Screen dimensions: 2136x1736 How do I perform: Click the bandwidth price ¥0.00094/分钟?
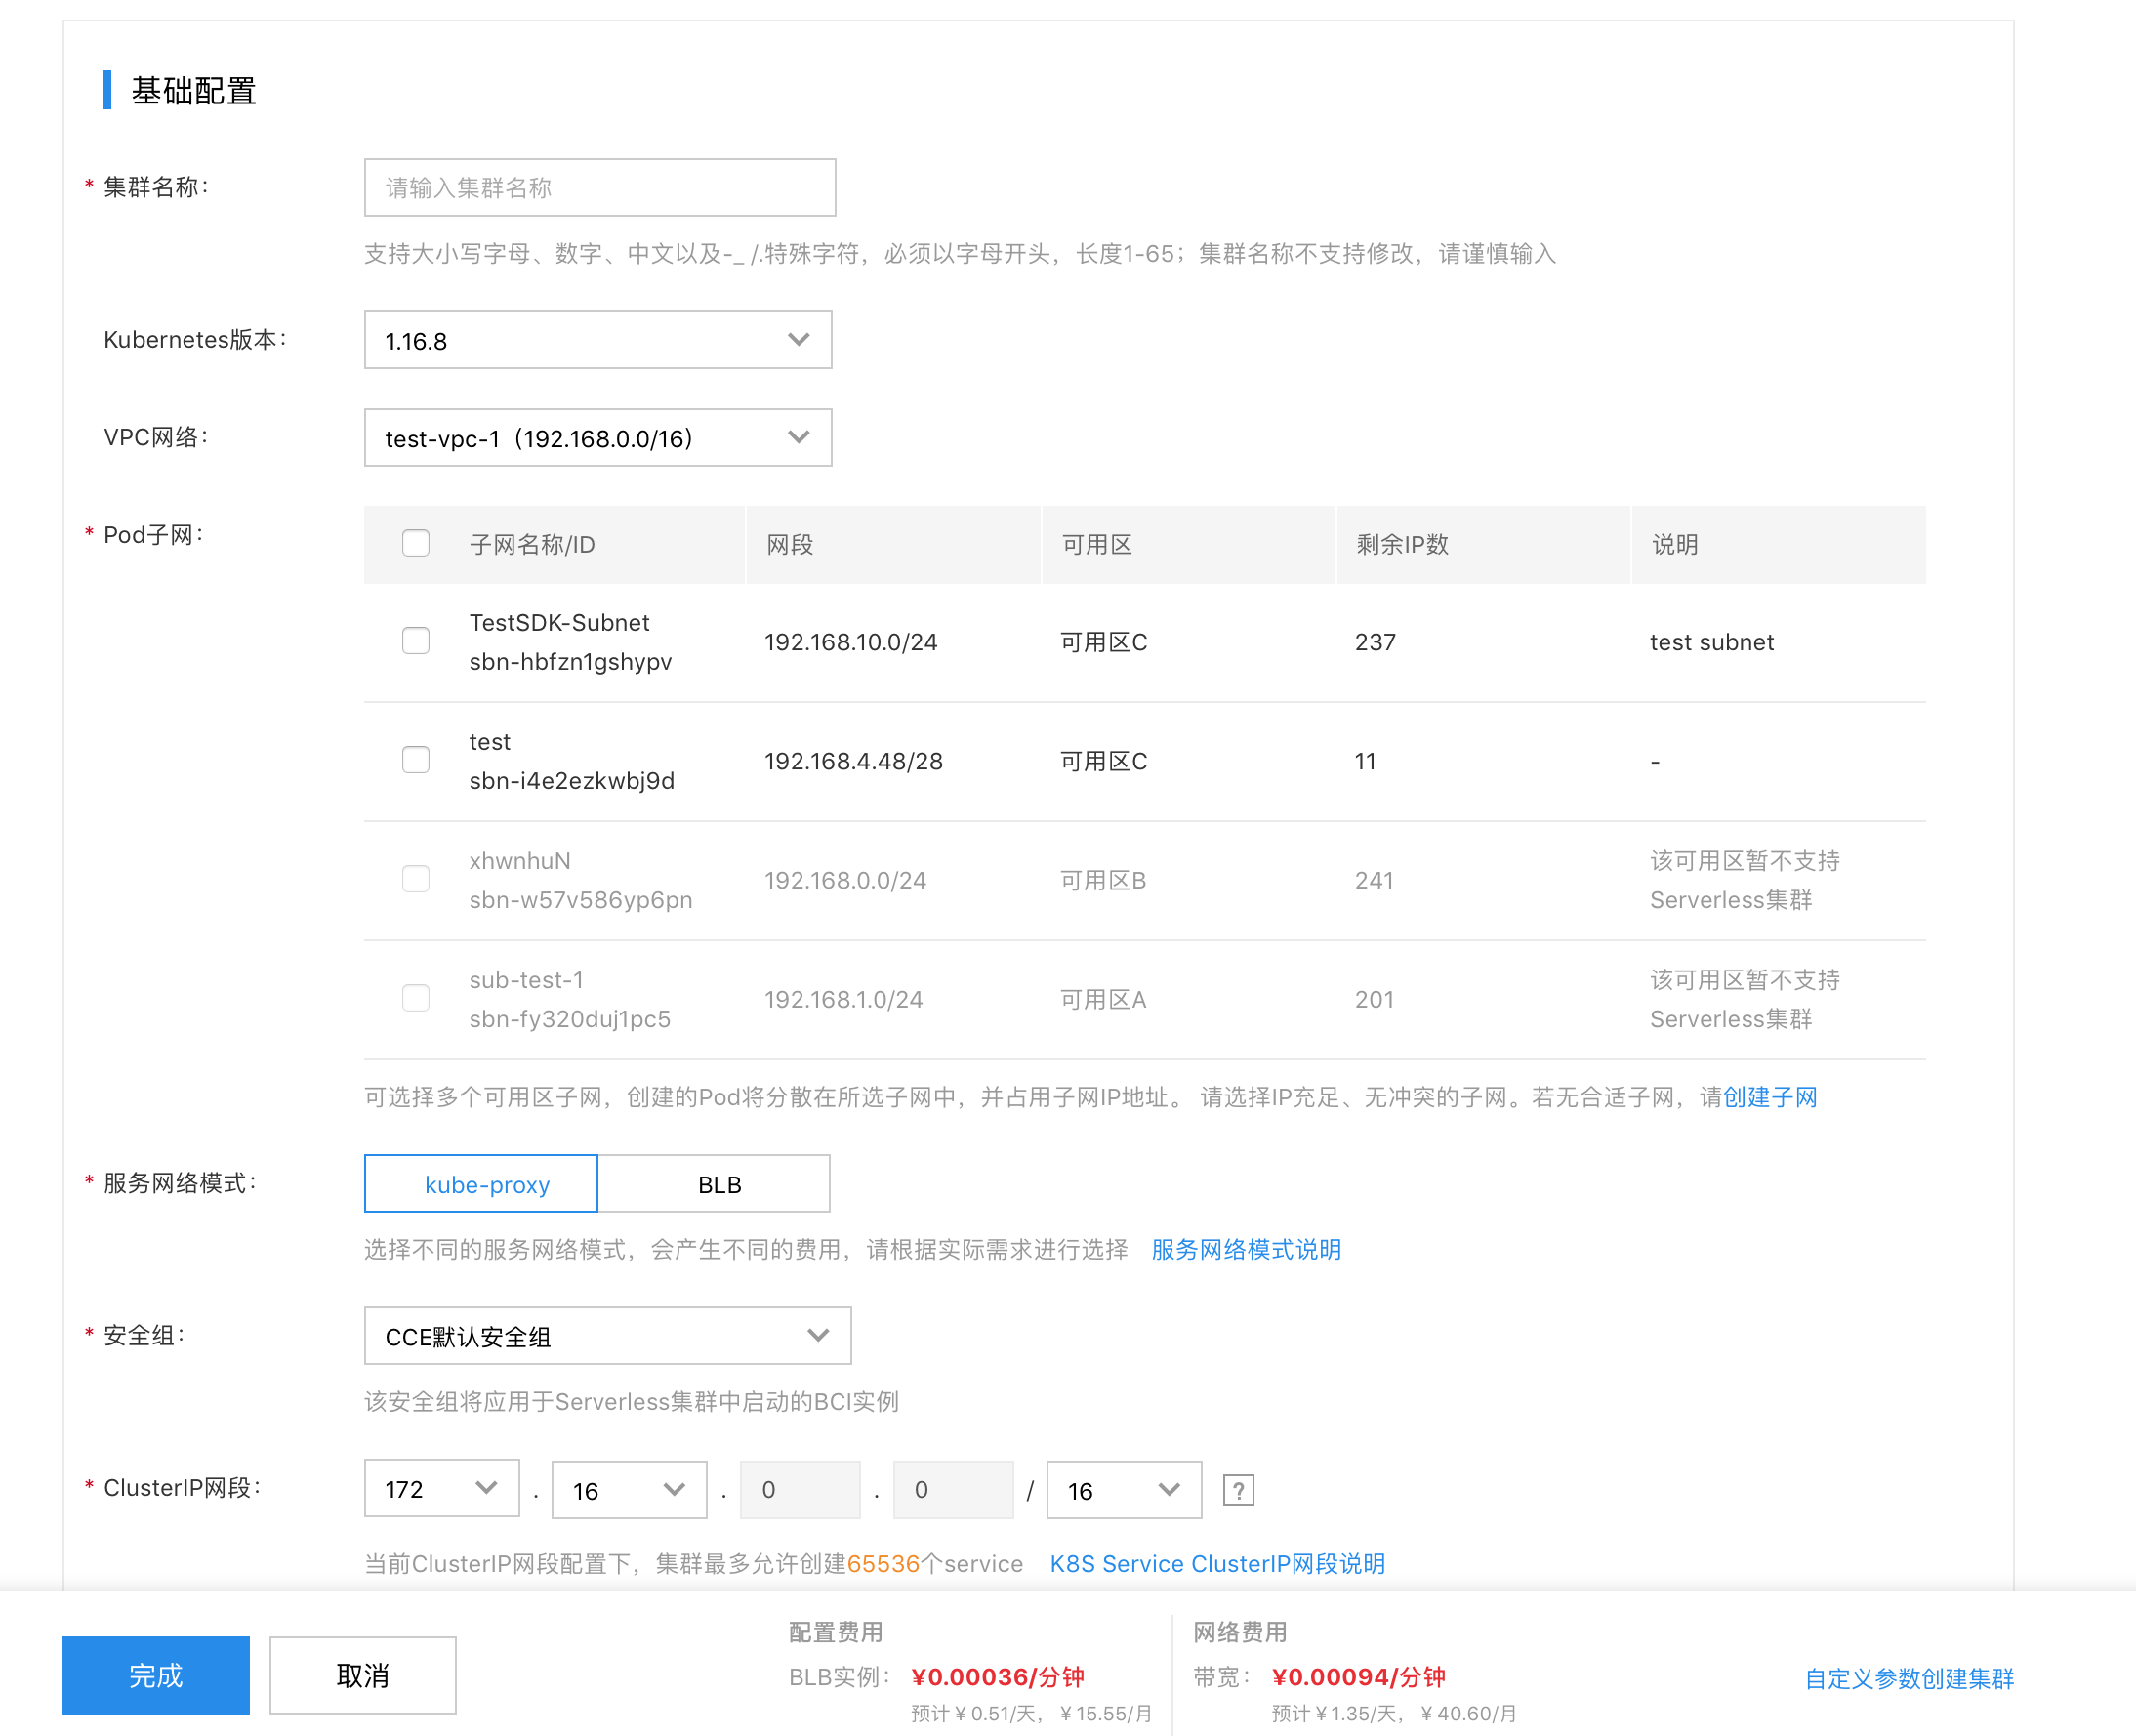coord(1359,1677)
